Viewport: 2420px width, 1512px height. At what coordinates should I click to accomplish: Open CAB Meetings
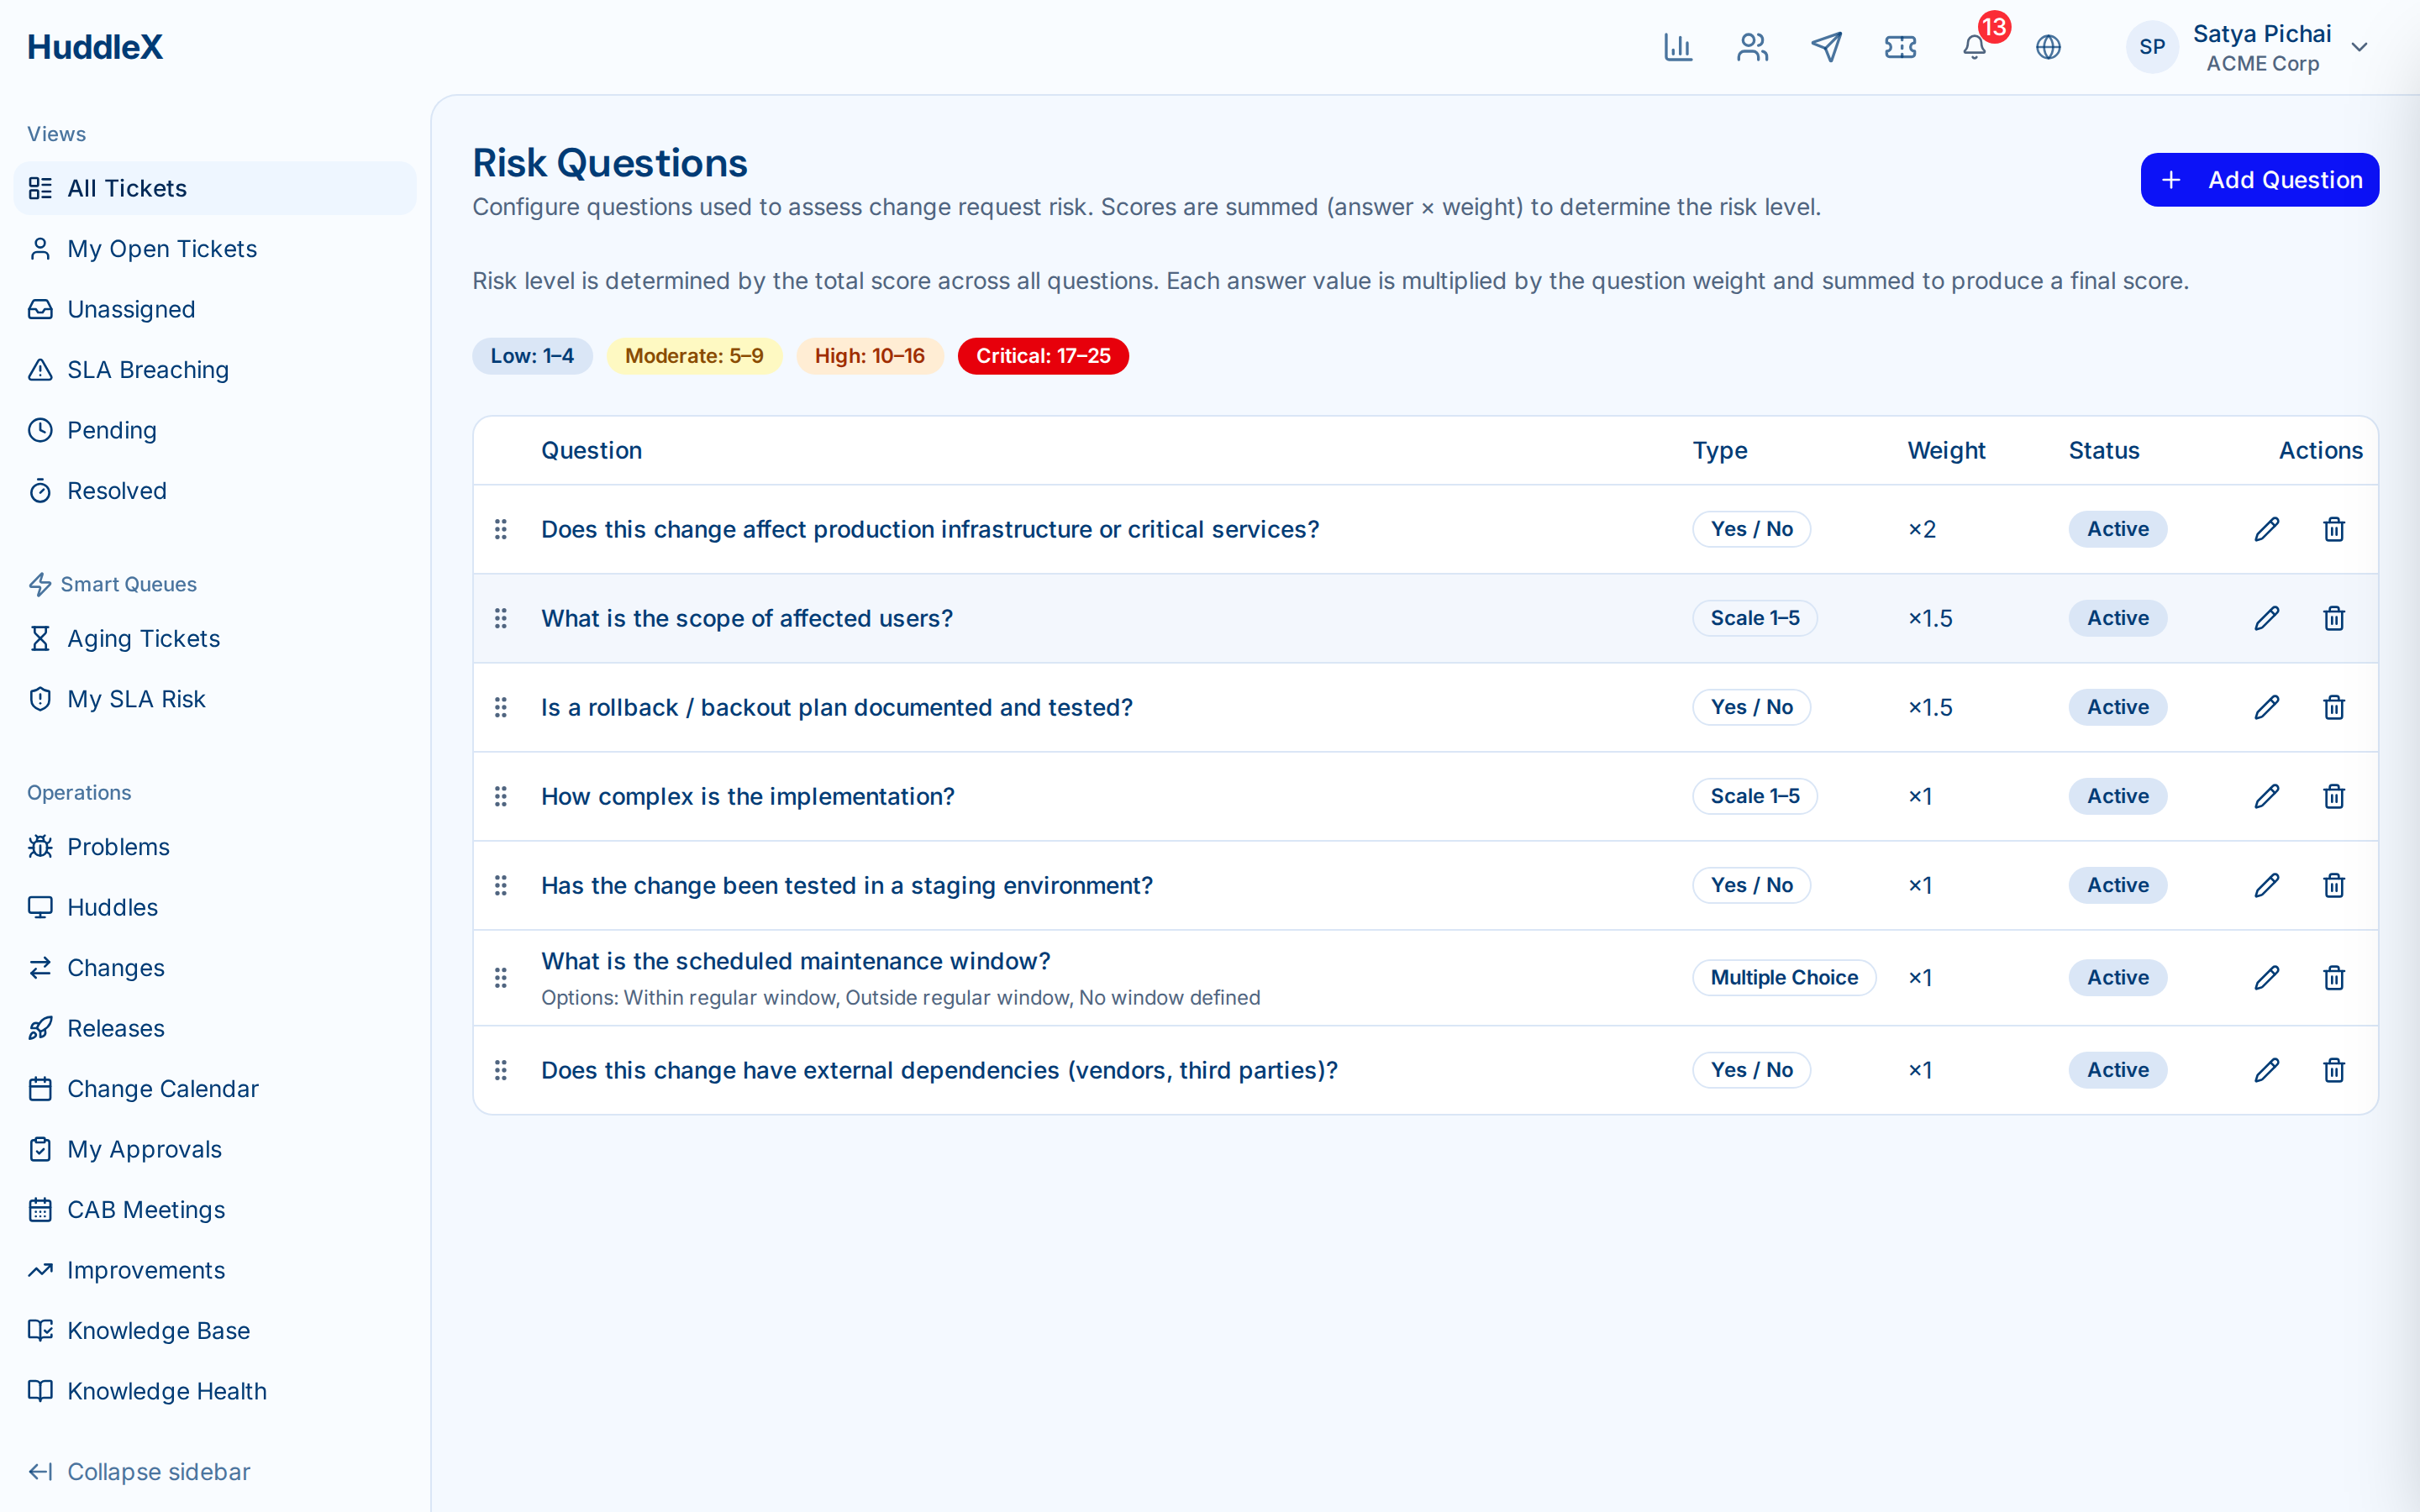(x=215, y=1210)
